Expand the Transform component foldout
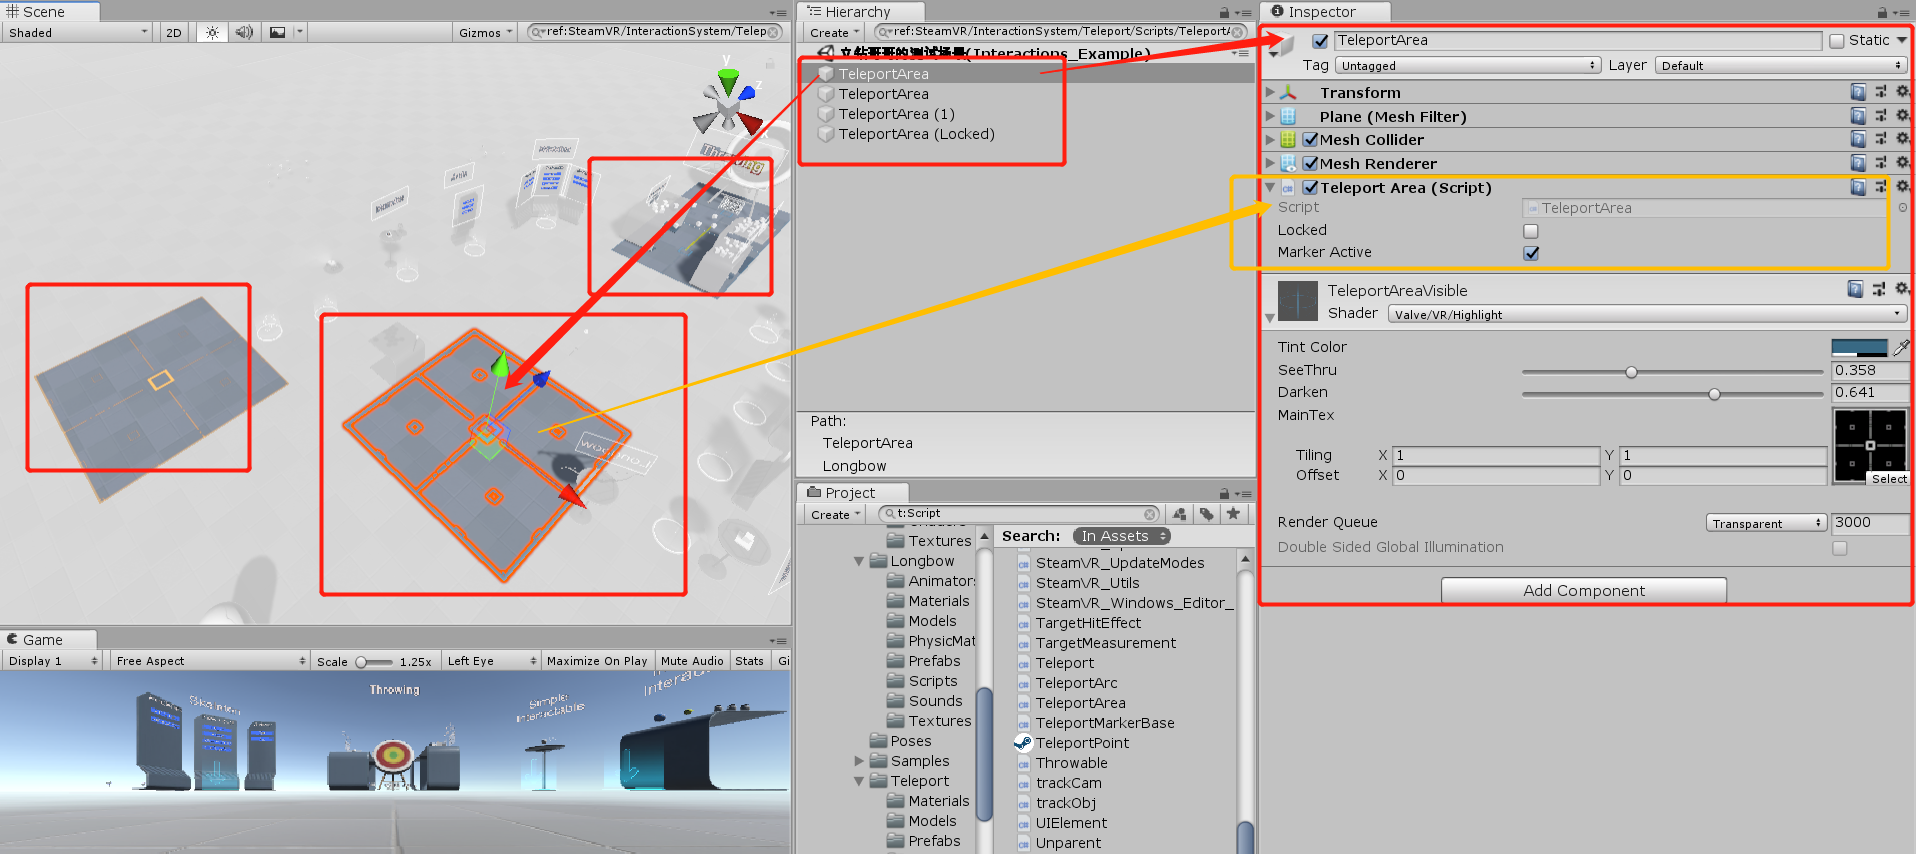This screenshot has height=854, width=1916. tap(1270, 92)
